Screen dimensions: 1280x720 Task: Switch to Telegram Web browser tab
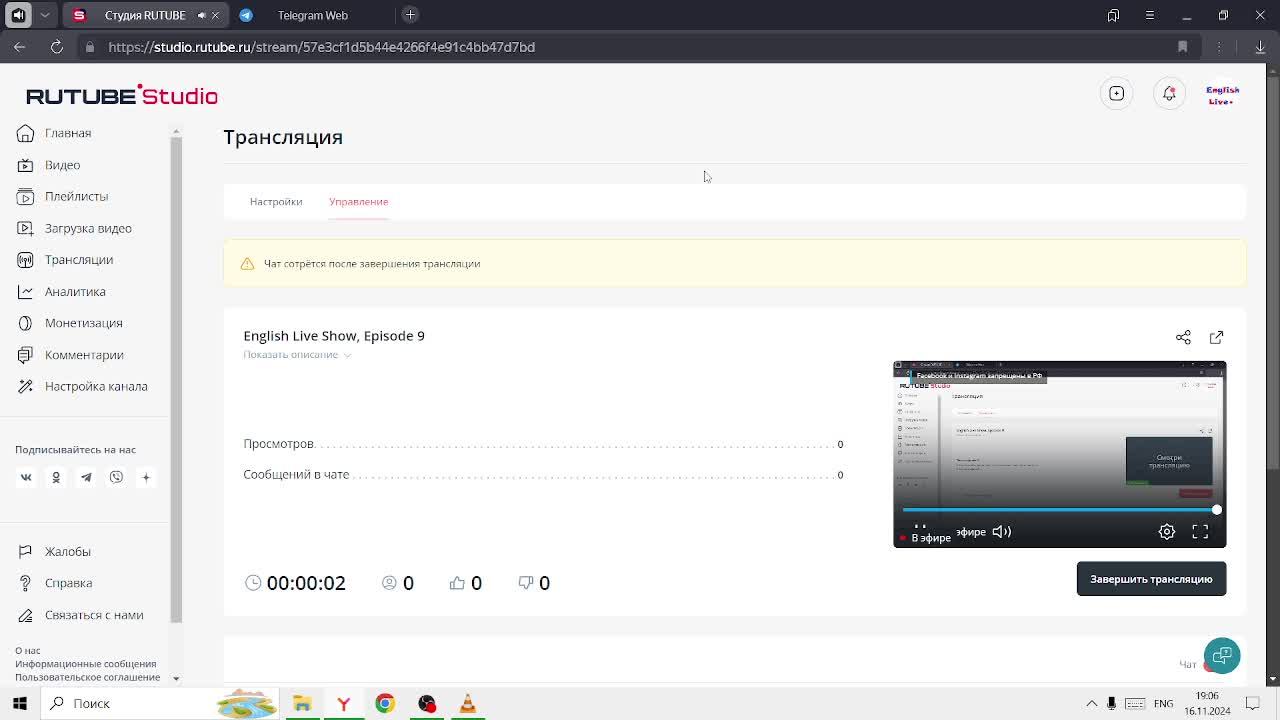coord(312,15)
